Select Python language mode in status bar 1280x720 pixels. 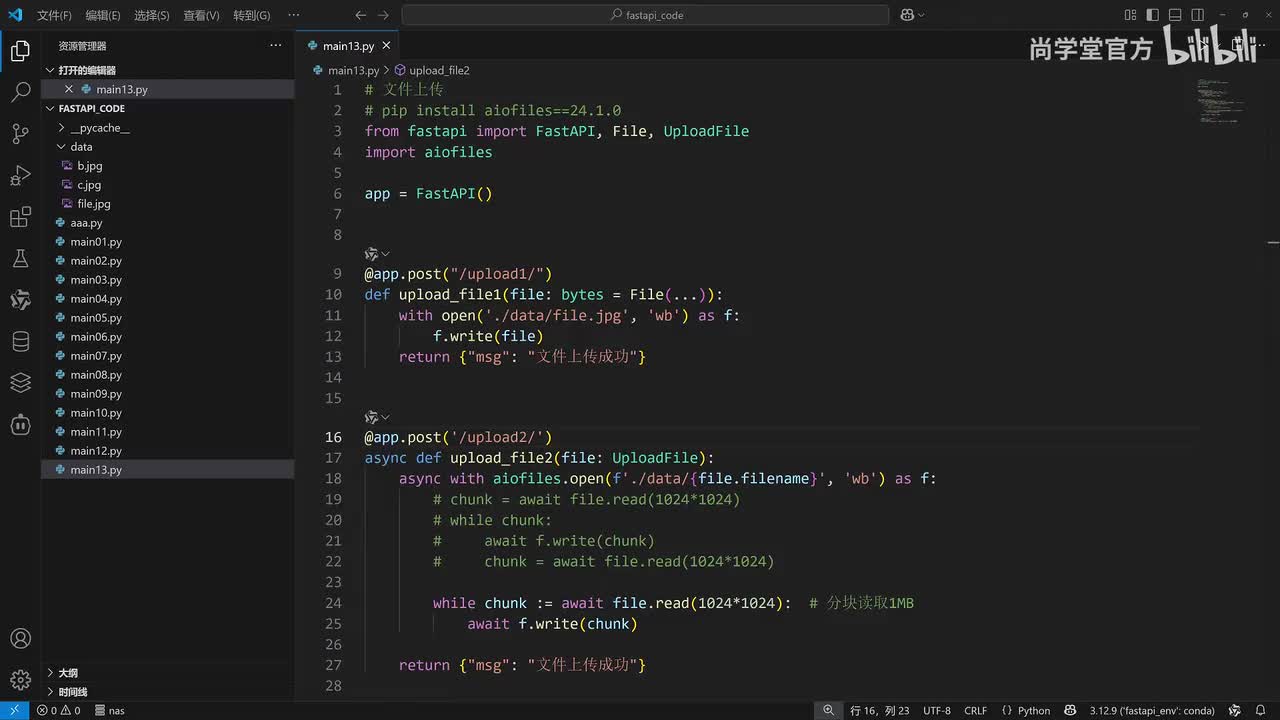pos(1034,710)
